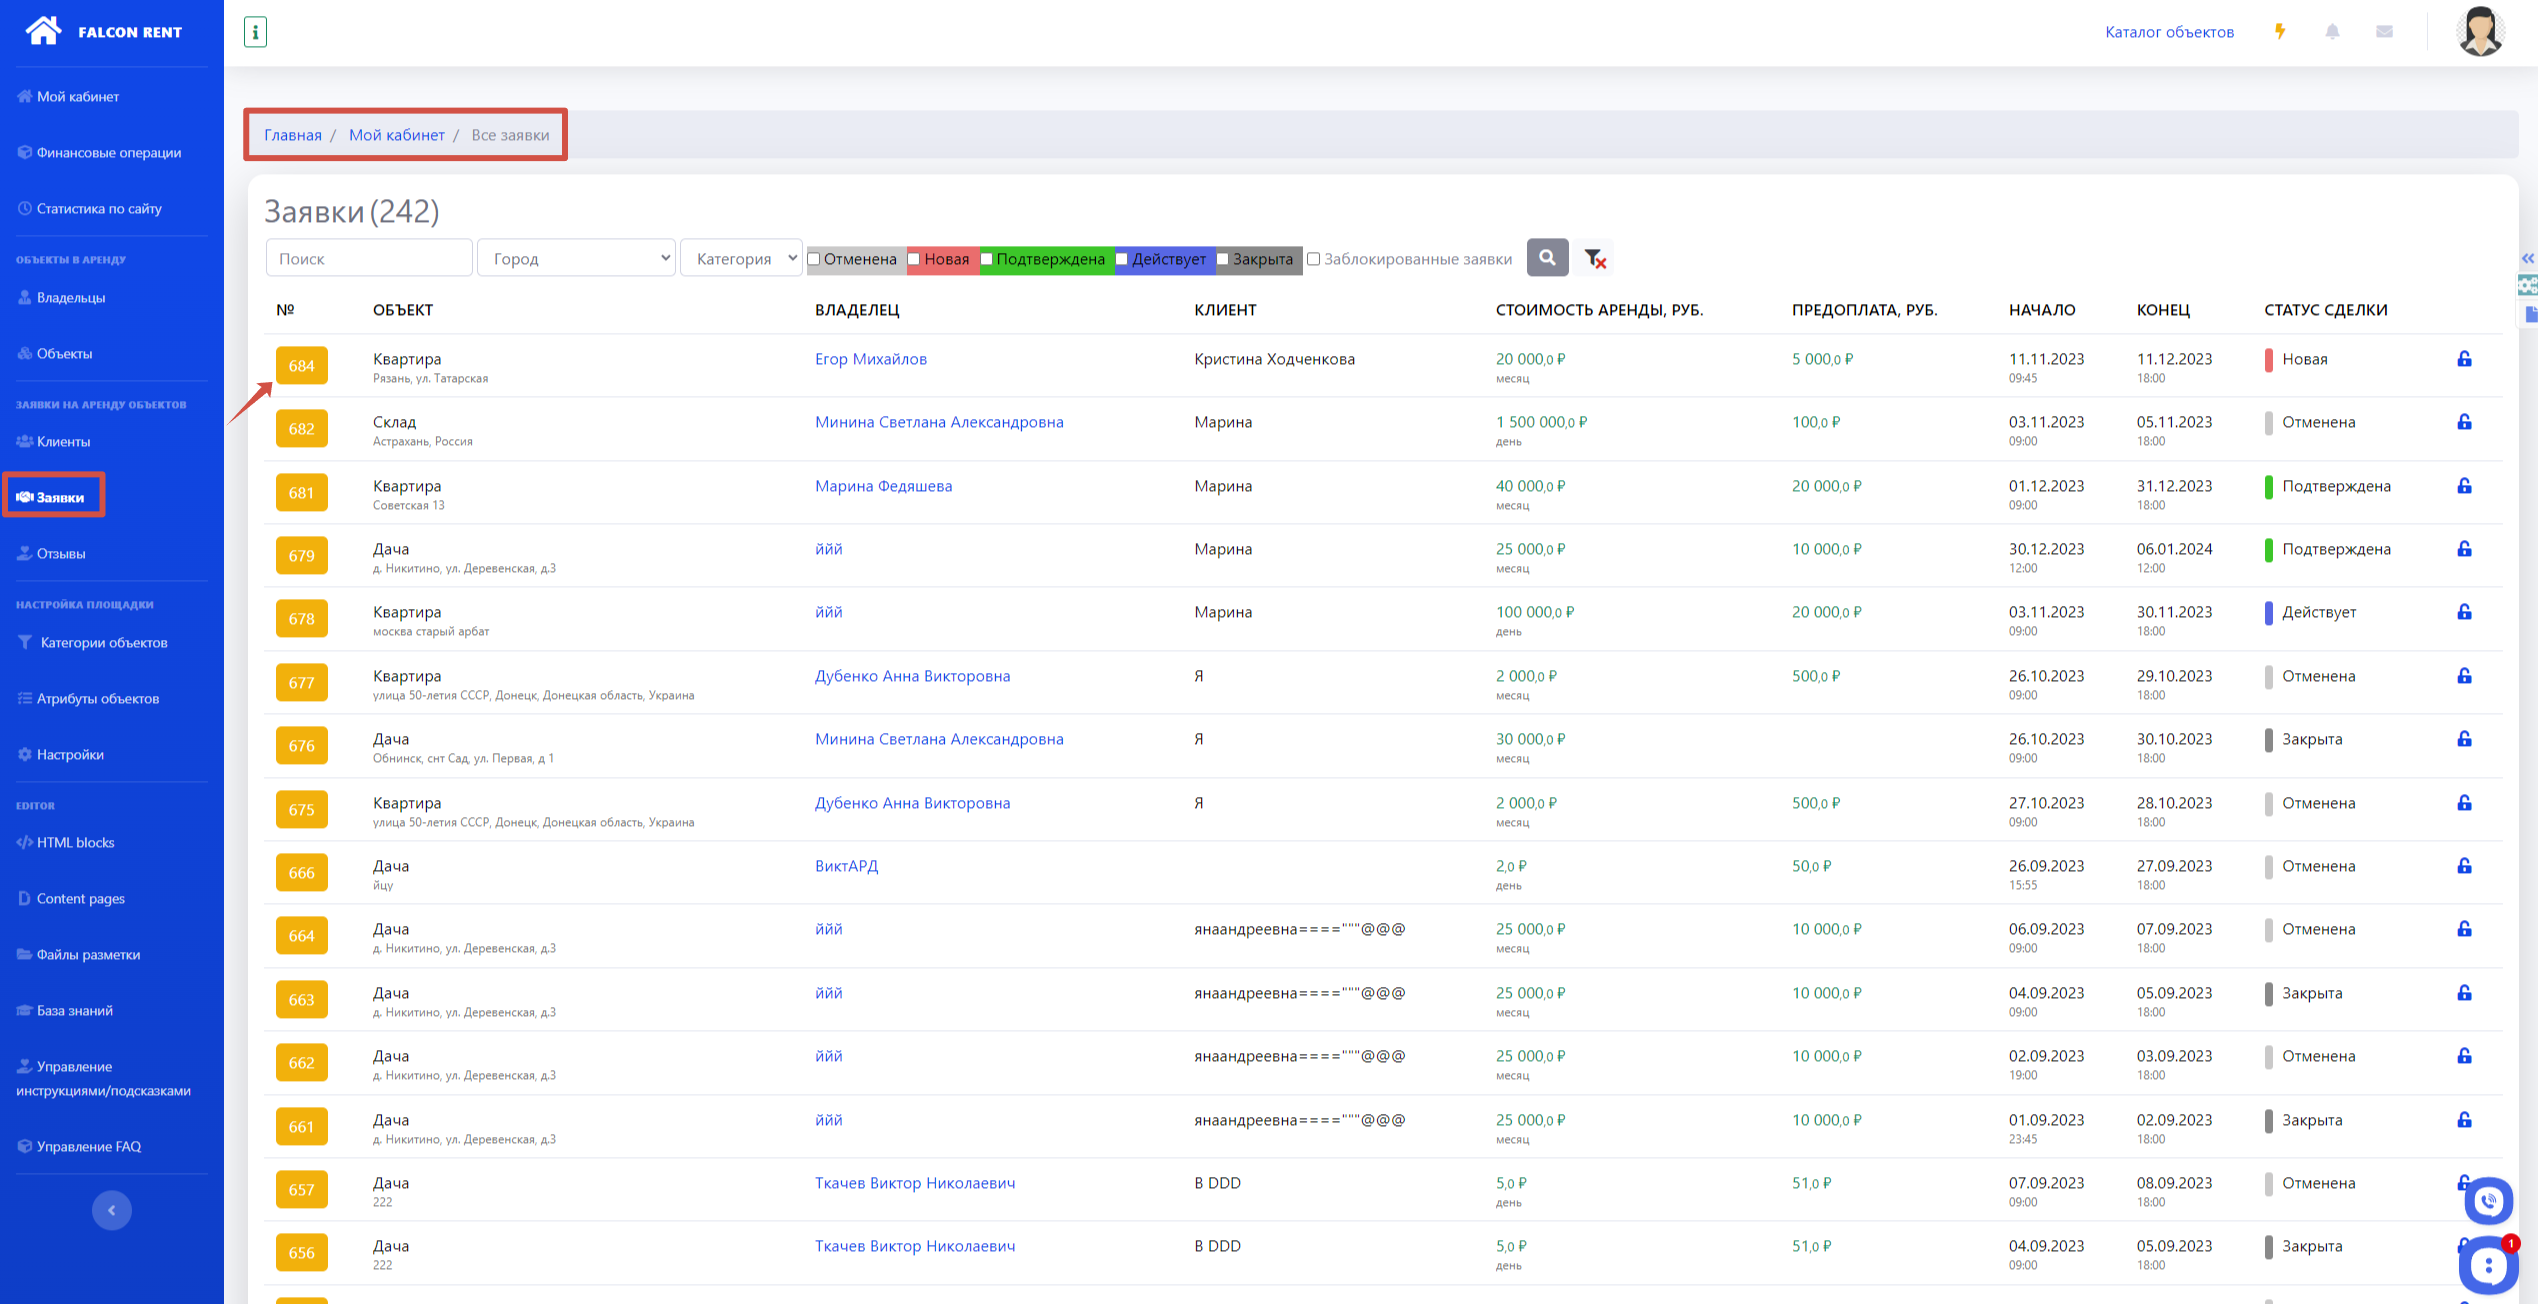Viewport: 2538px width, 1304px height.
Task: Click the Поиск input field
Action: [x=368, y=258]
